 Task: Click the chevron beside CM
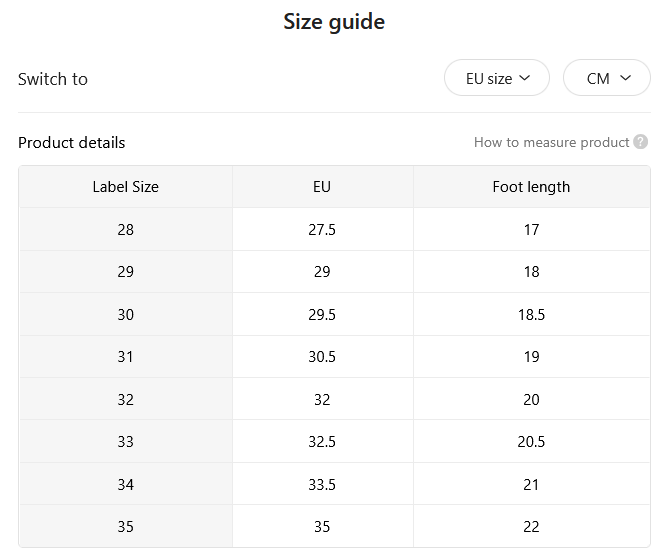pos(626,78)
